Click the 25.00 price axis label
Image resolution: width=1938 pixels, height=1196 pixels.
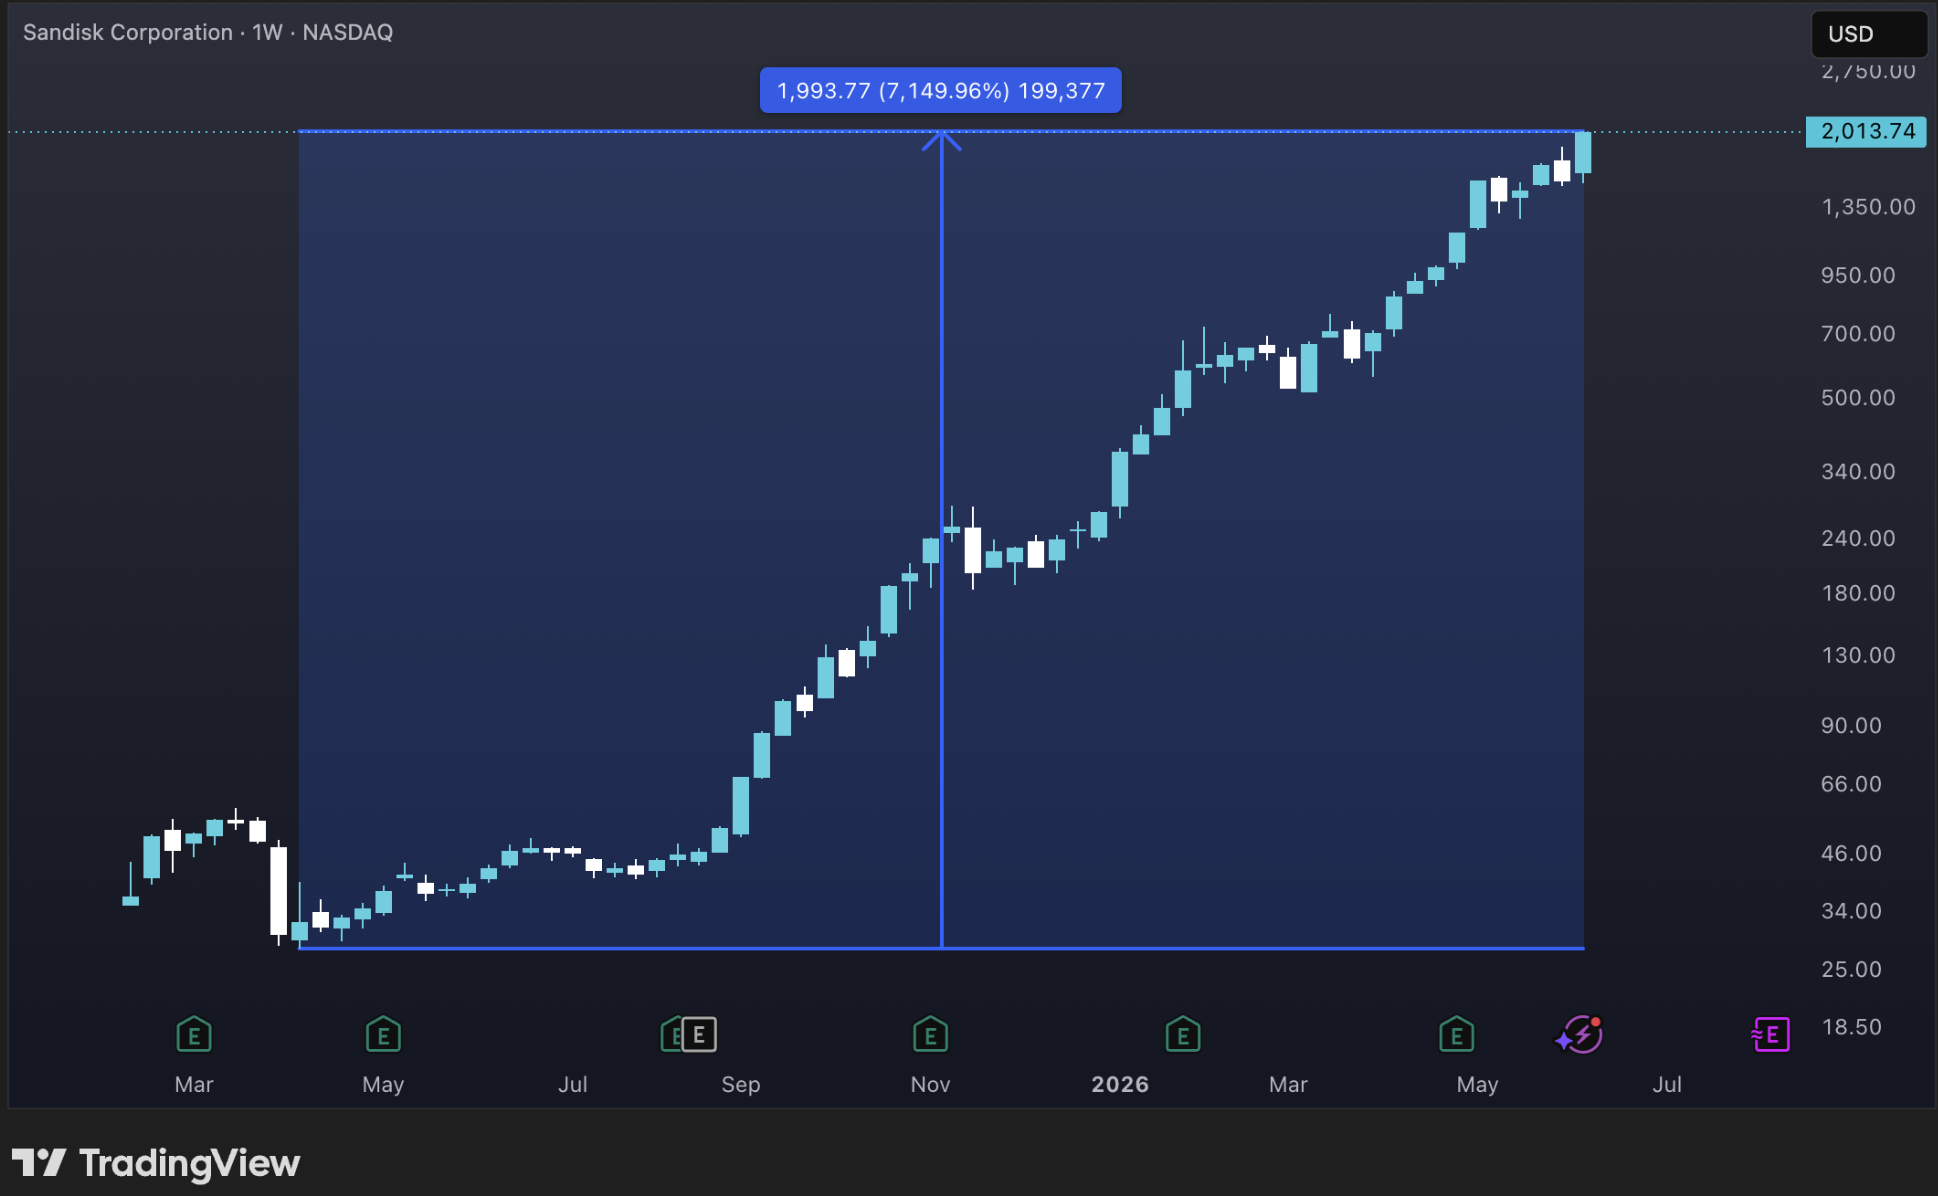pos(1851,969)
